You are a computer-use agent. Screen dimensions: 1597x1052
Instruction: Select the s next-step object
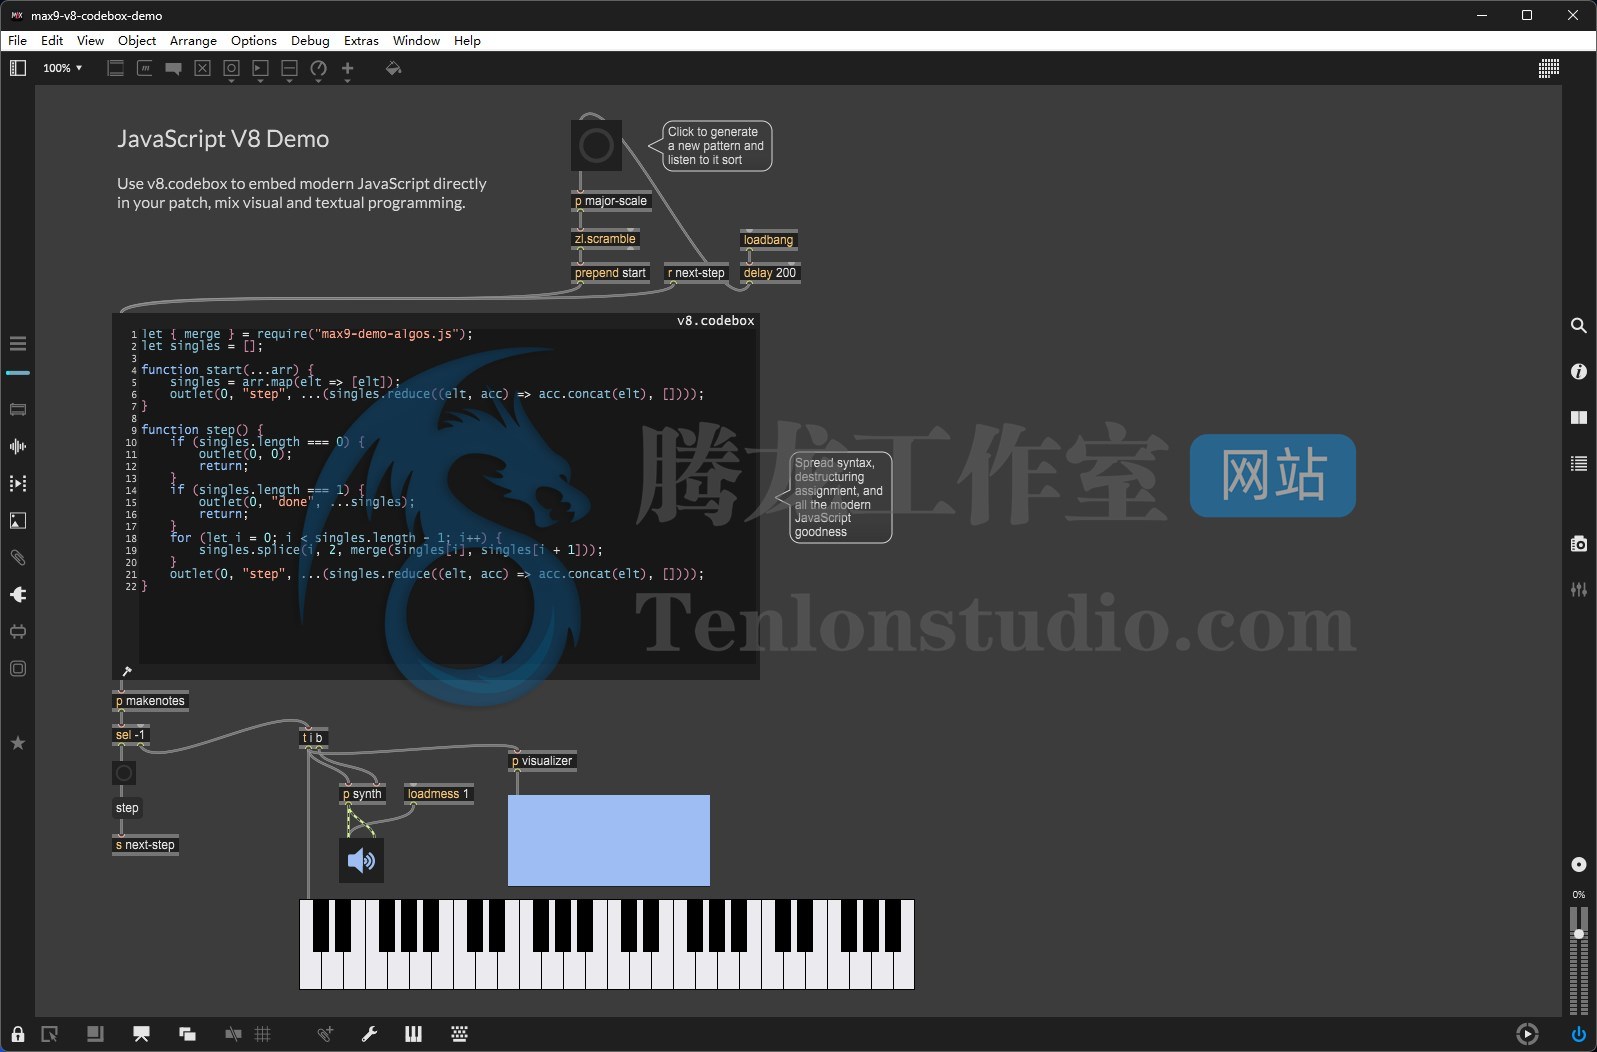pos(145,845)
